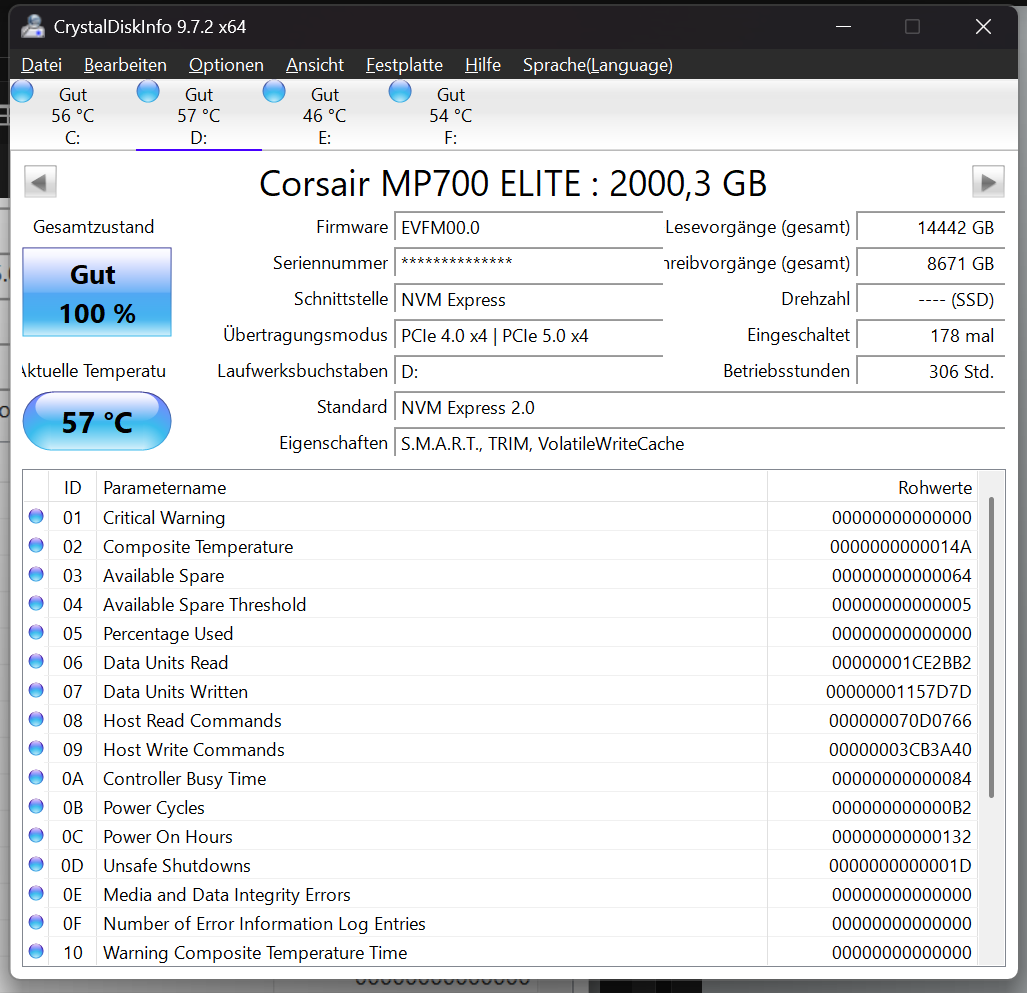
Task: Click the Standard field NVM Express 2.0
Action: 700,407
